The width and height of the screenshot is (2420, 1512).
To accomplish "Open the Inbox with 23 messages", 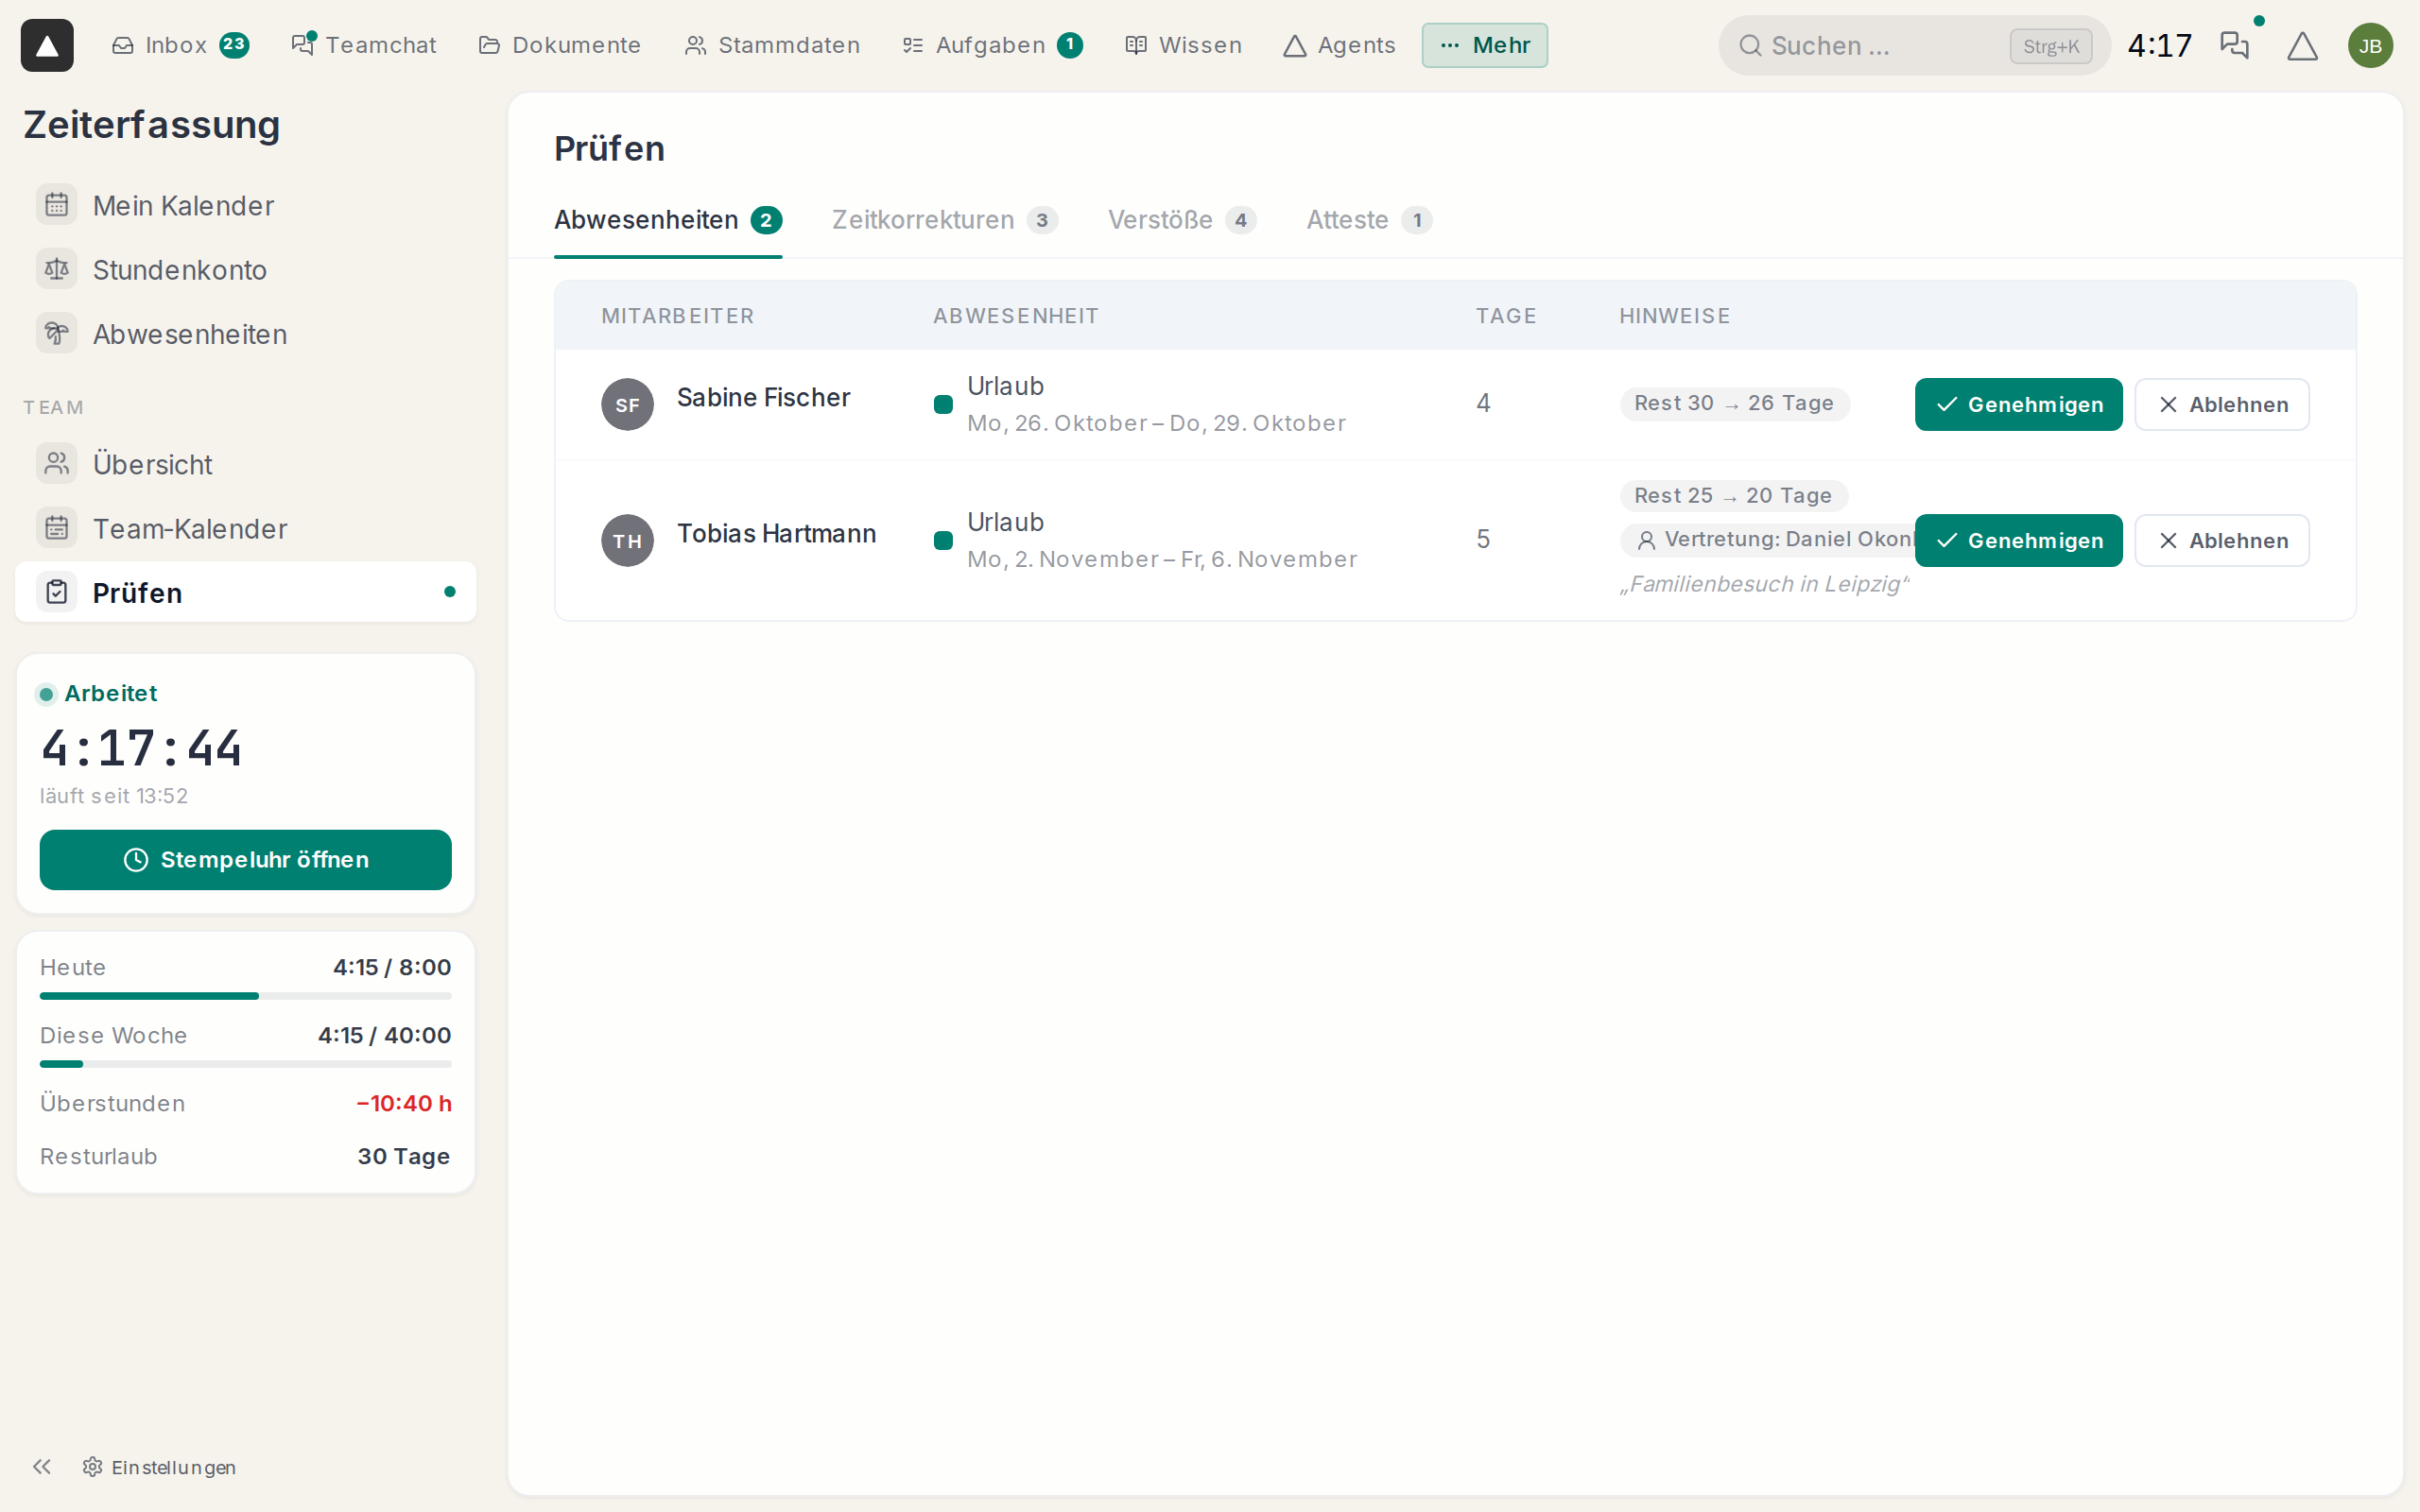I will tap(180, 45).
